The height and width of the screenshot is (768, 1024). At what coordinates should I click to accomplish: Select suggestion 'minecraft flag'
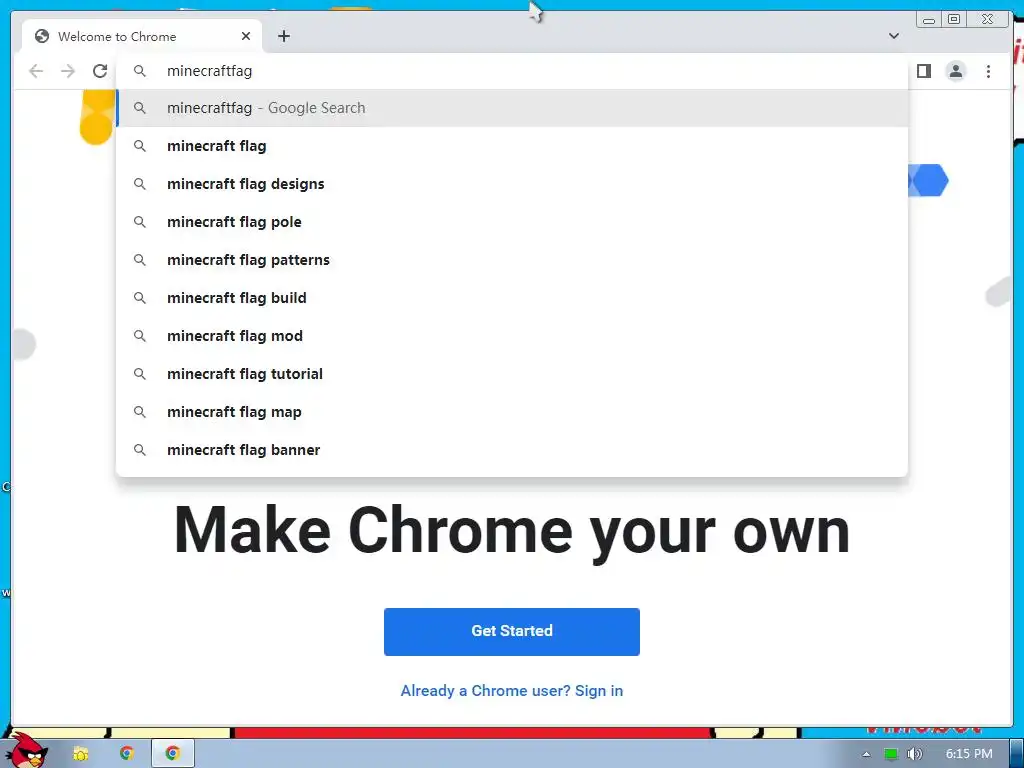[512, 146]
